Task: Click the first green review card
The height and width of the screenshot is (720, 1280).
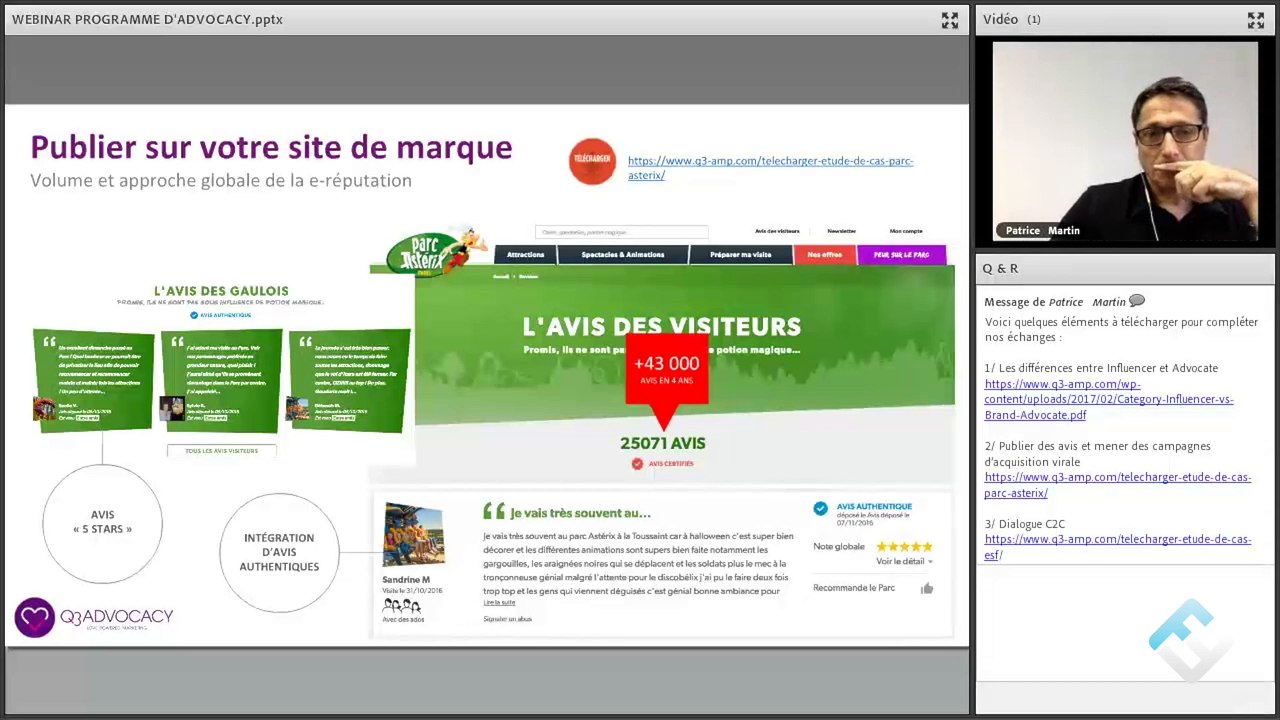Action: click(93, 379)
